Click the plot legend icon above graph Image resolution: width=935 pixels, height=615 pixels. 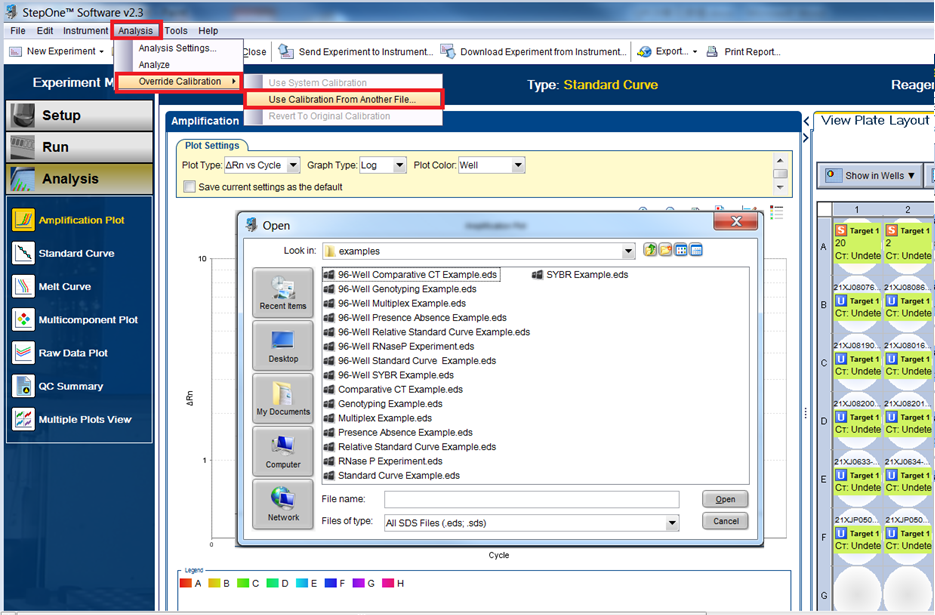[x=776, y=212]
